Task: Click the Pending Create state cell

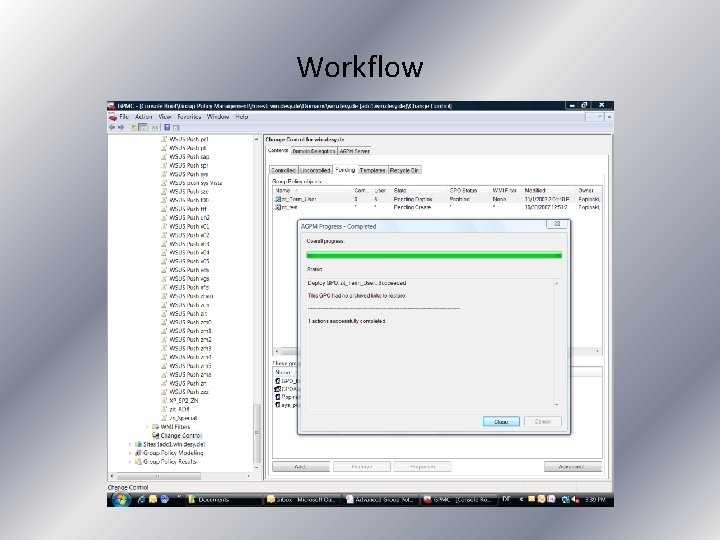Action: tap(412, 207)
